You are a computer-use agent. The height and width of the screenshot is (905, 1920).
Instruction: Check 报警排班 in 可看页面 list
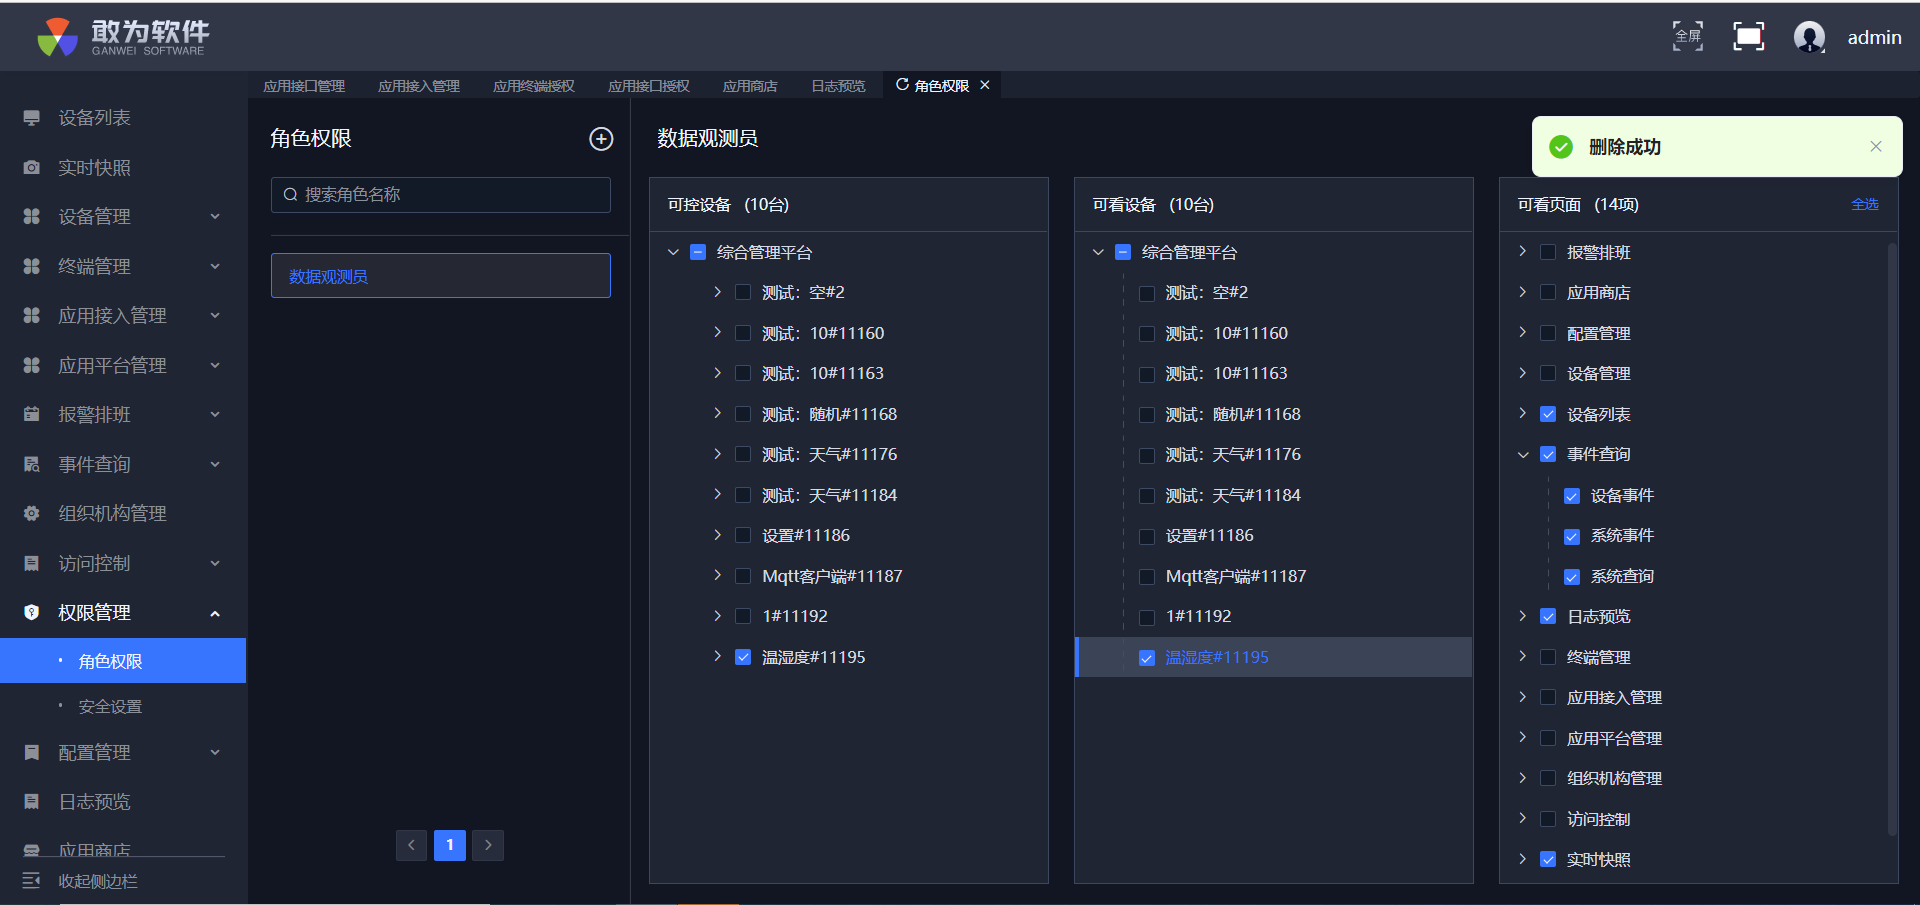click(x=1548, y=253)
